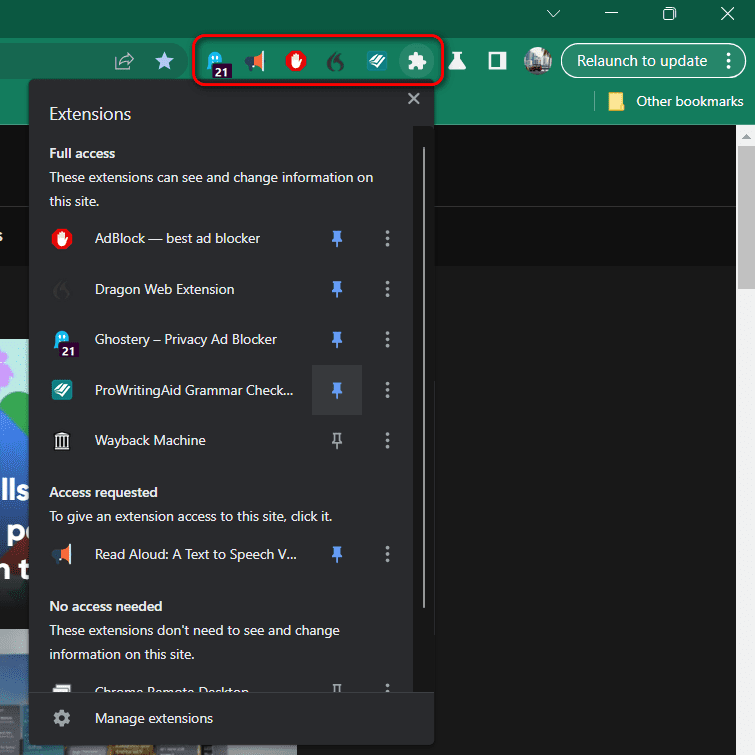Click the Dragon Web Extension entry

[x=165, y=289]
